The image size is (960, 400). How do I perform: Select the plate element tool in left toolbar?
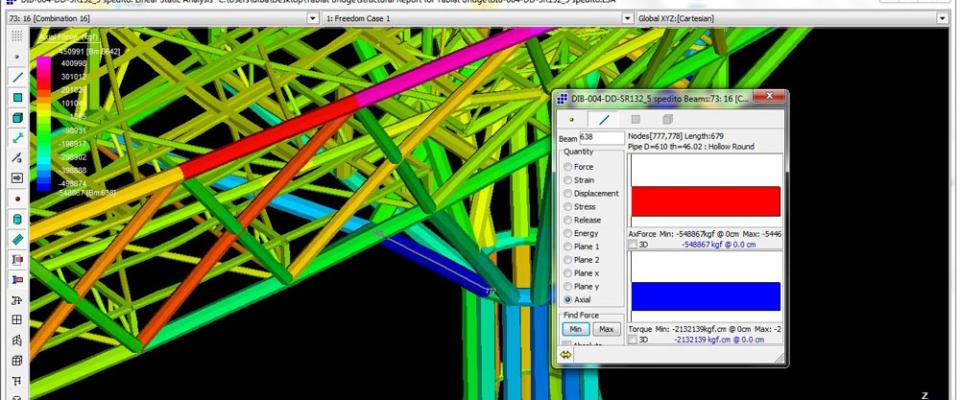[17, 97]
